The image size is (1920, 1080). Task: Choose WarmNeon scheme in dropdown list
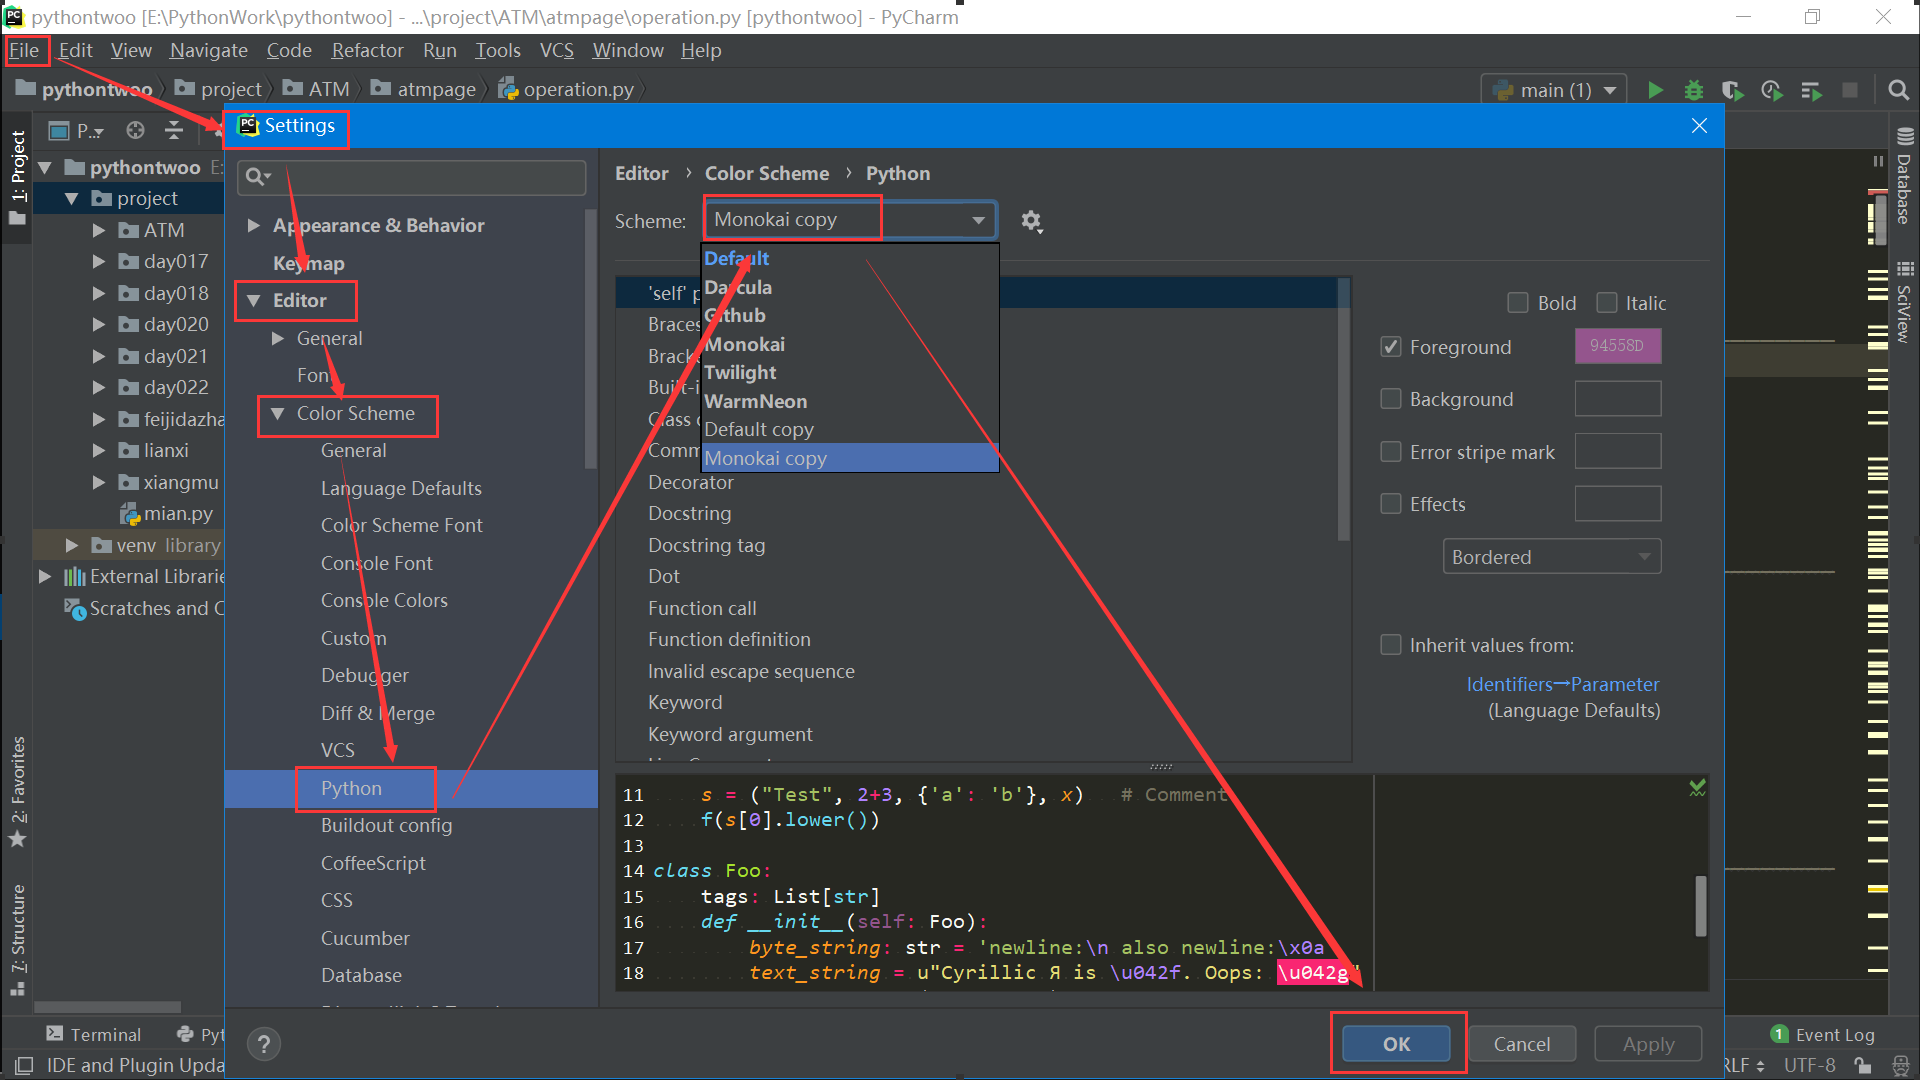(x=850, y=401)
